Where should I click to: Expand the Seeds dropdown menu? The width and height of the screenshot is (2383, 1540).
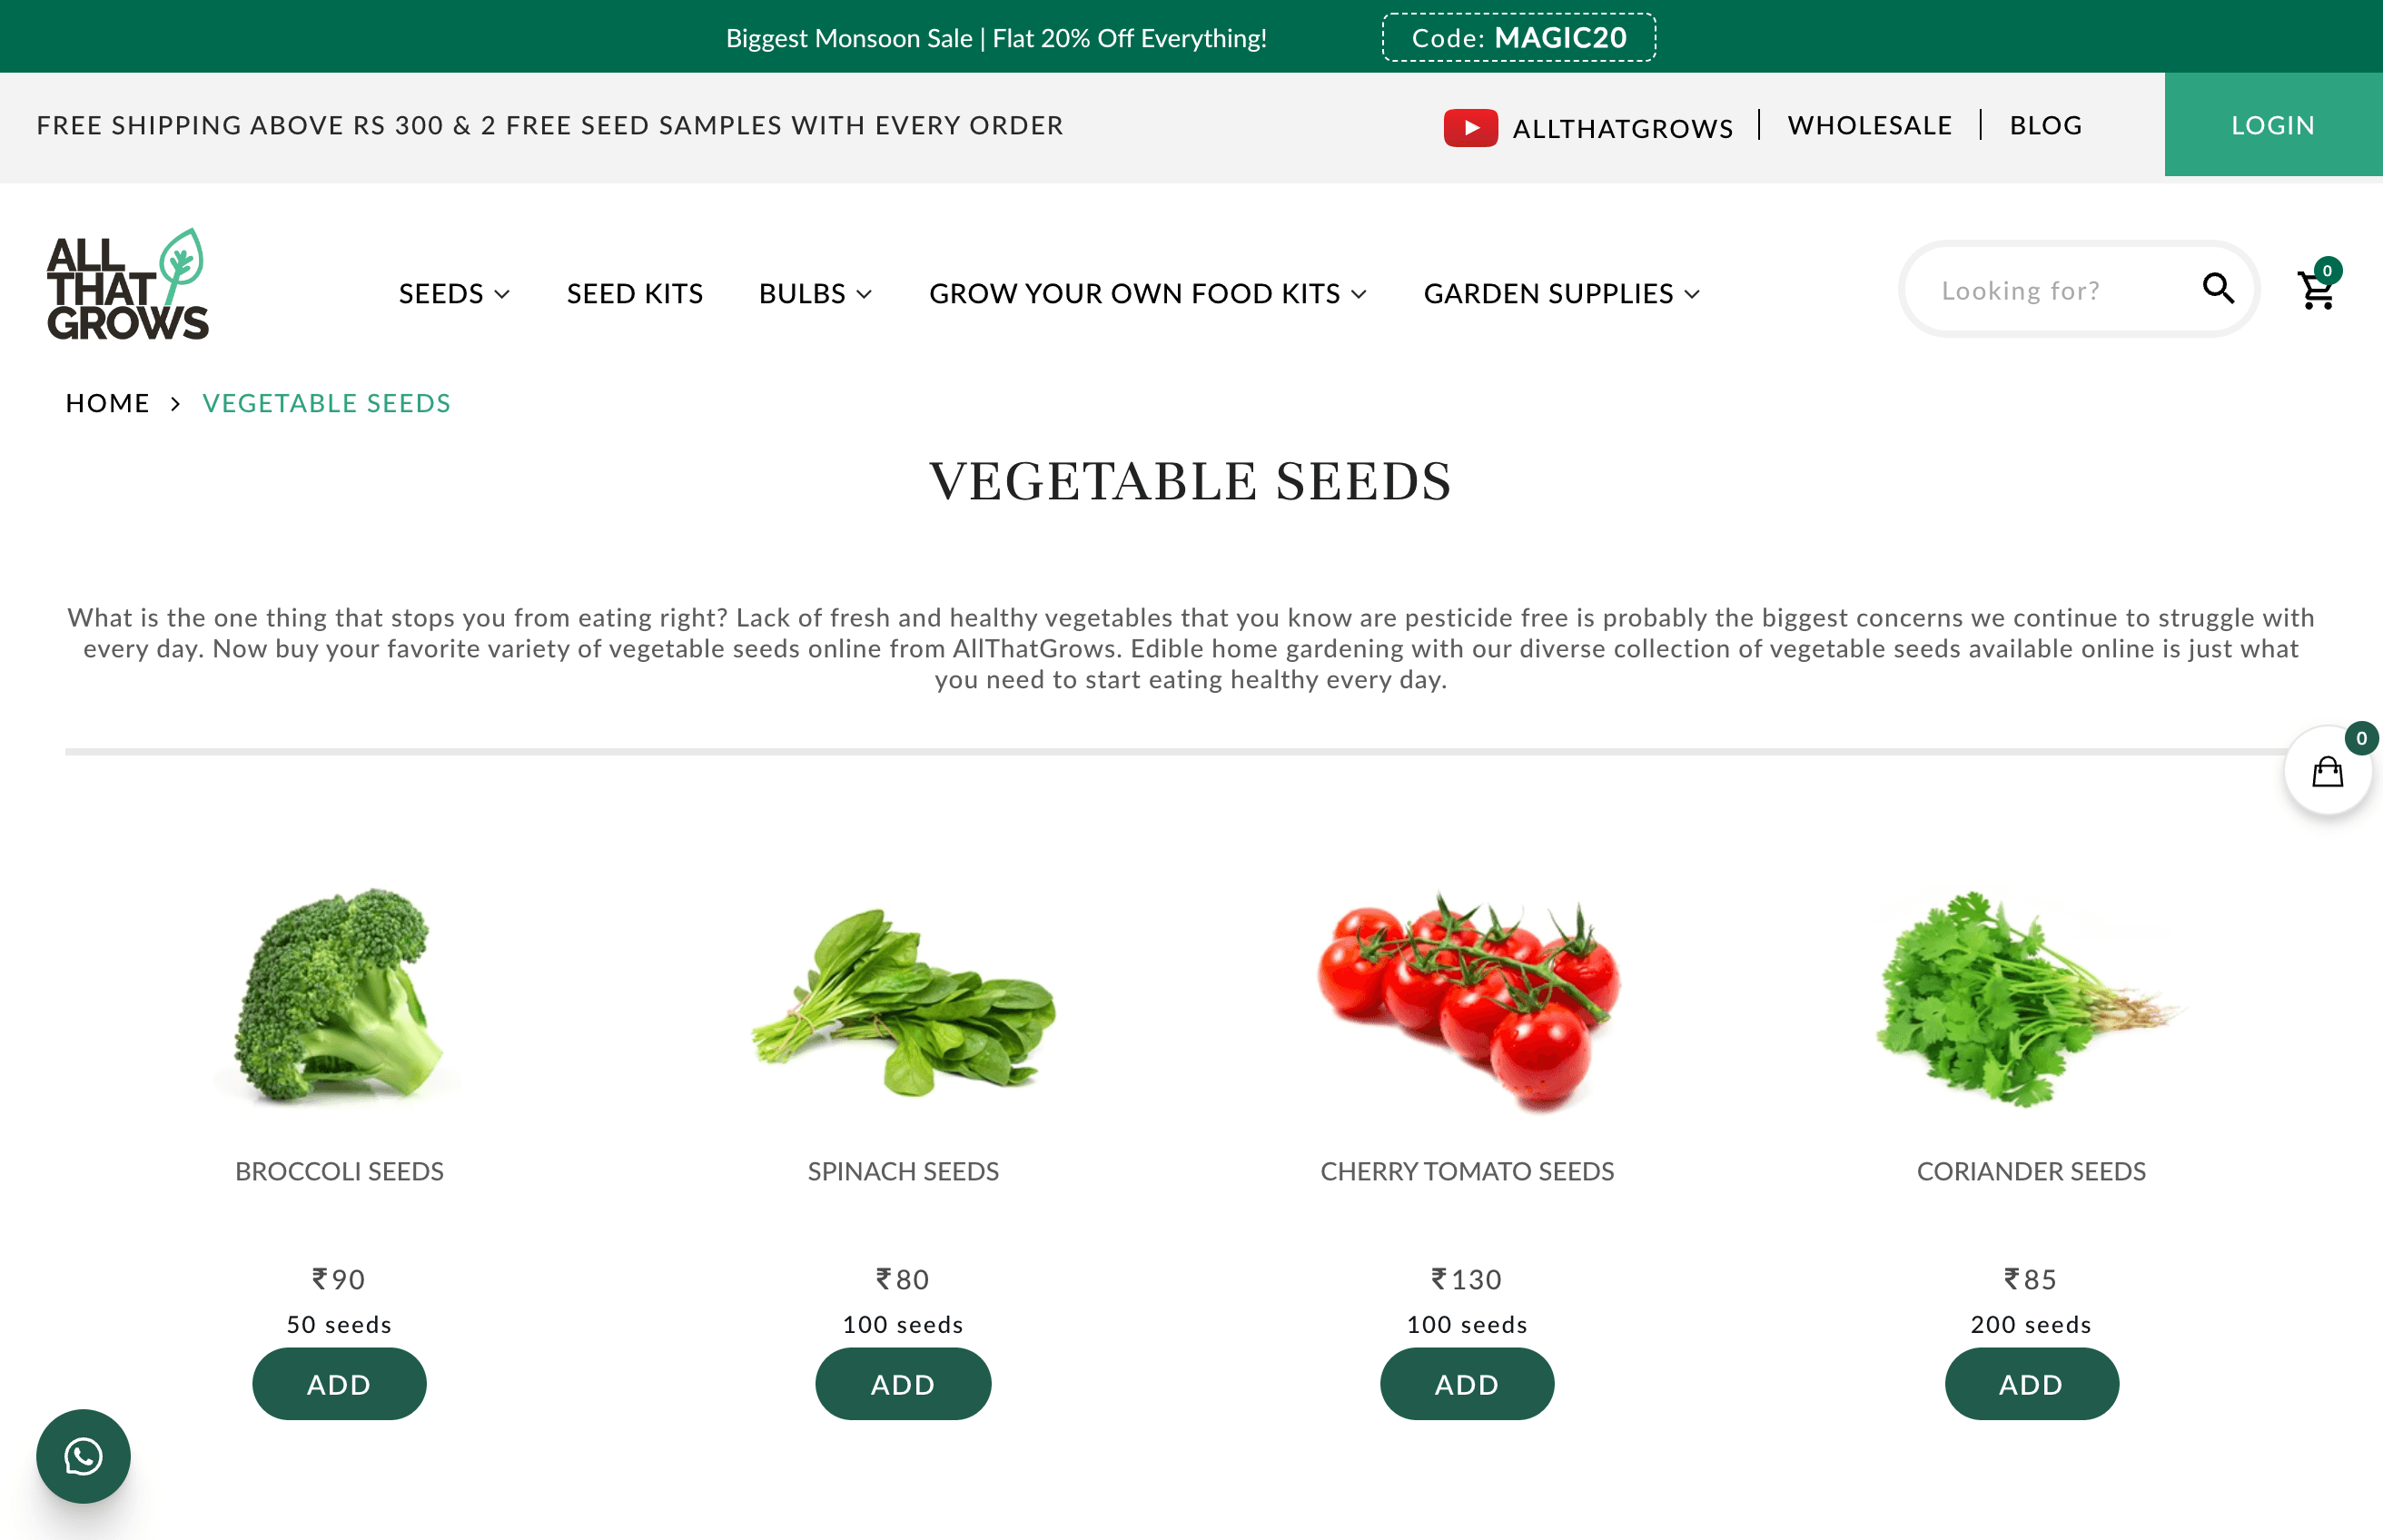[x=454, y=293]
